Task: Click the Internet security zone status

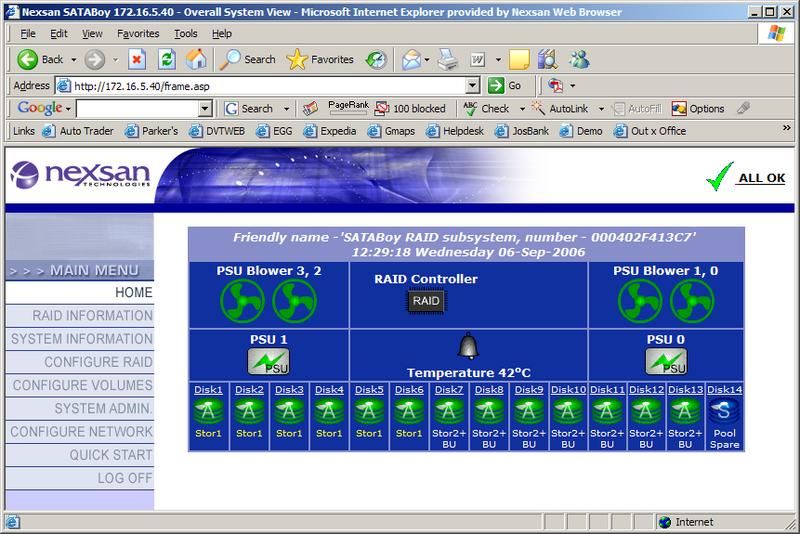Action: (686, 522)
